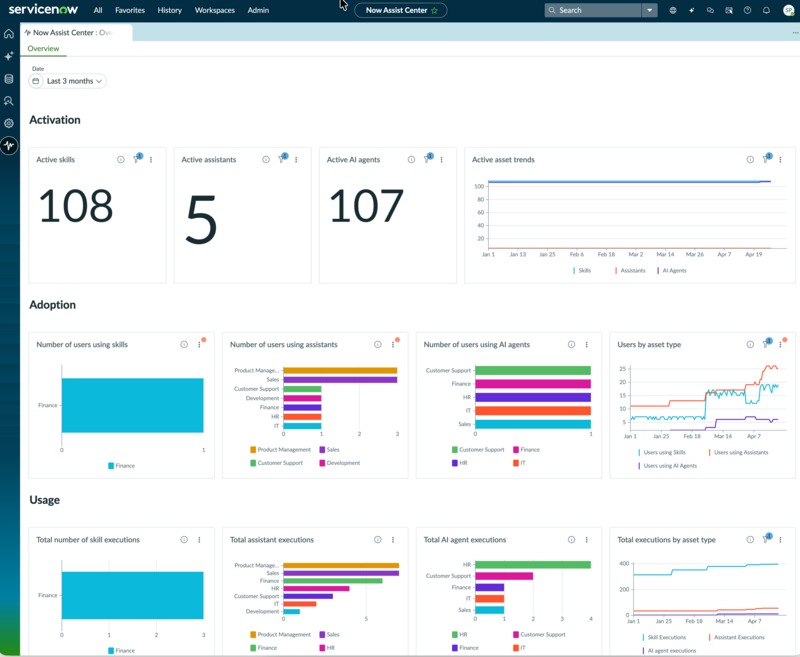This screenshot has width=800, height=657.
Task: Click the Now Assist Center pill button
Action: coord(401,10)
